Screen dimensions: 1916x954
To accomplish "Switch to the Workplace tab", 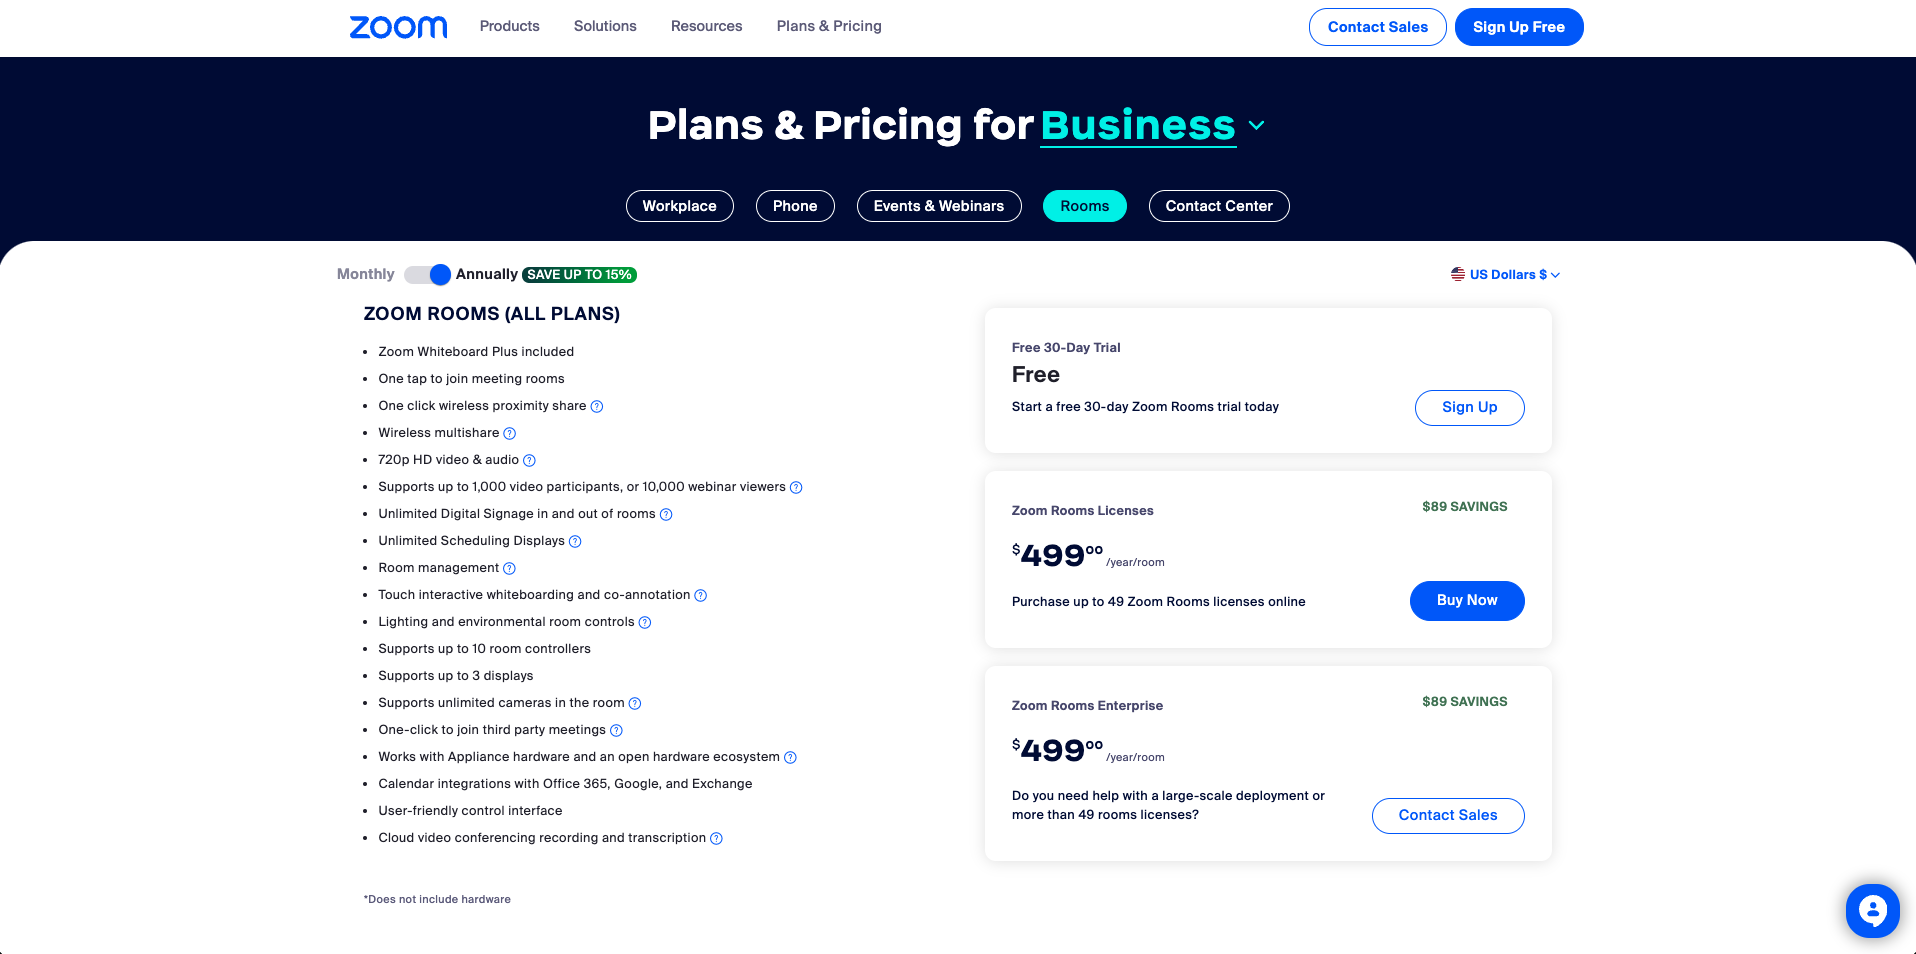I will pos(679,206).
